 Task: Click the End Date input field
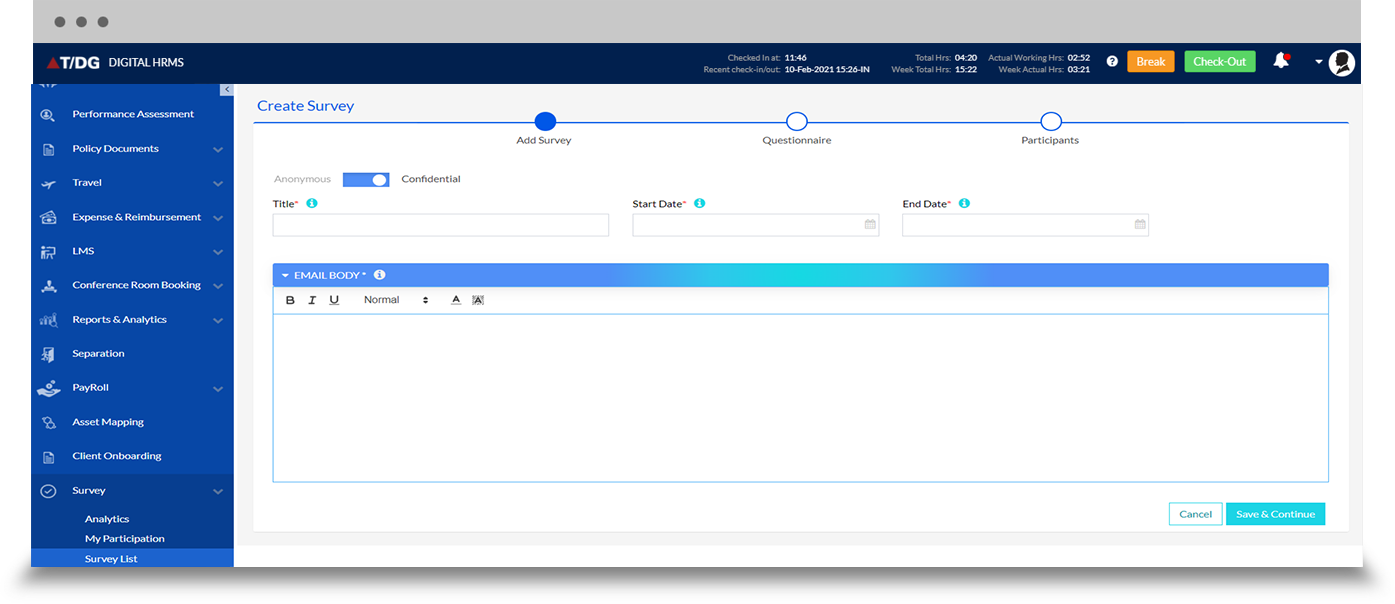point(1026,225)
